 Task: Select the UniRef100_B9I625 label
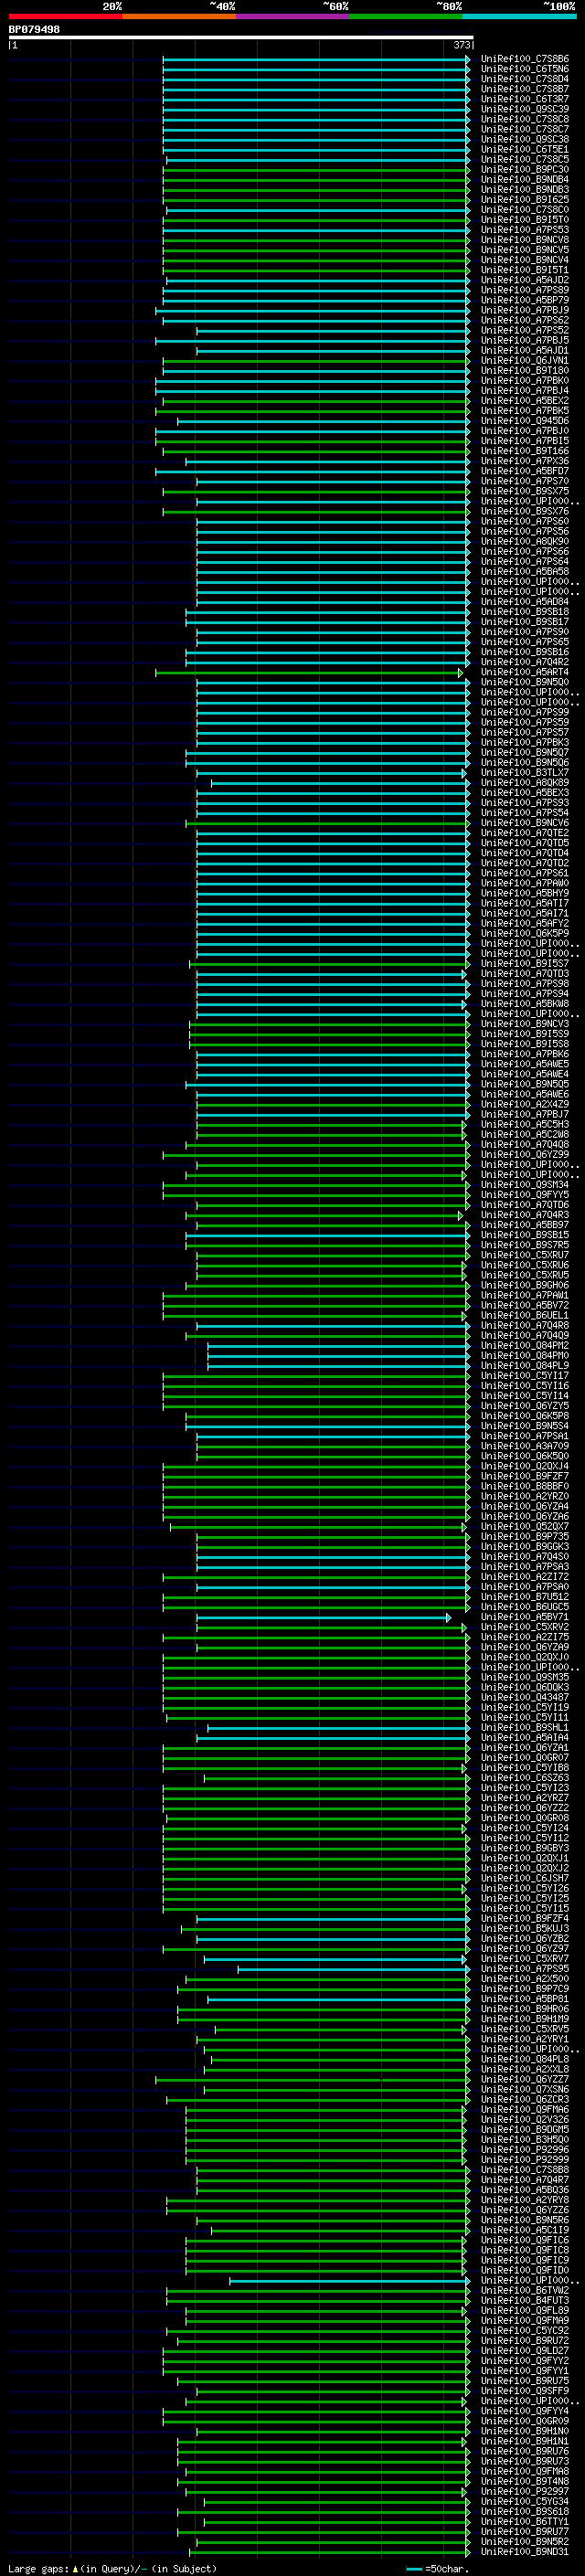(x=525, y=200)
